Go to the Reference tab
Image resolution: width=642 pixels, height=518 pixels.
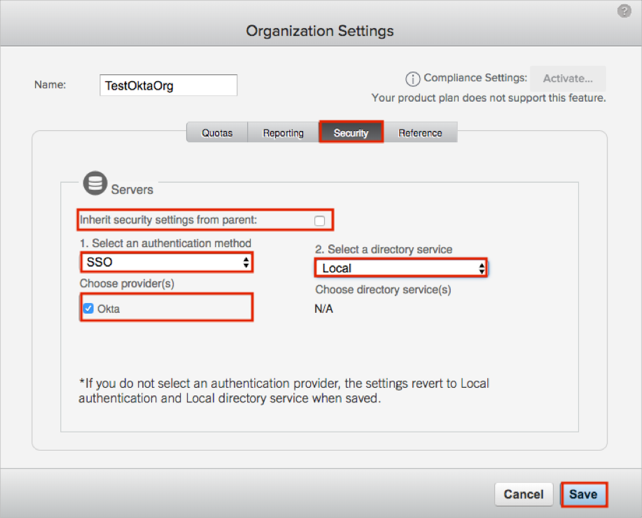(420, 133)
